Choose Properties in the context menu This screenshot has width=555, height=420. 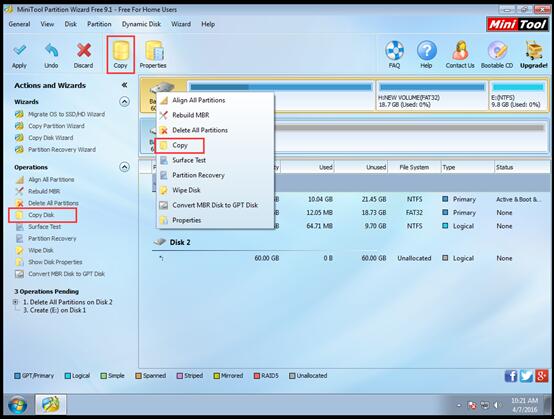(x=215, y=220)
